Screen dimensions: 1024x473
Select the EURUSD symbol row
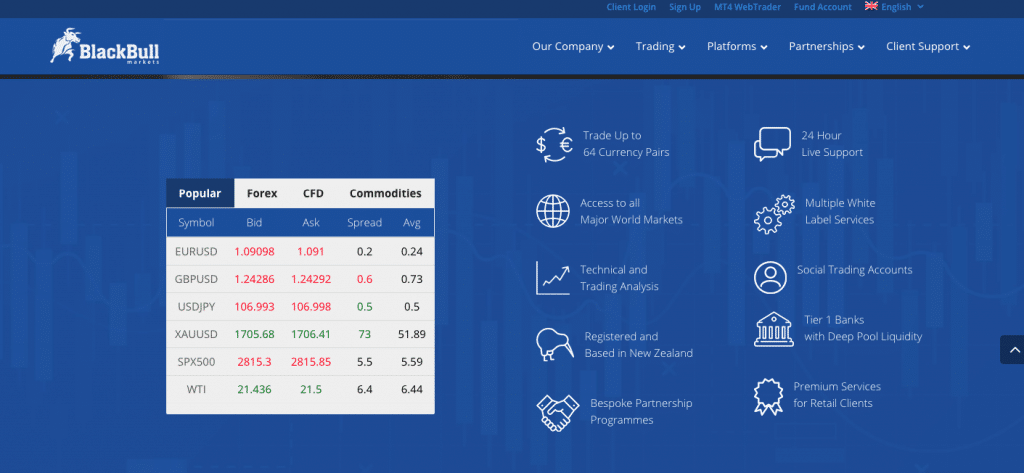pyautogui.click(x=300, y=252)
